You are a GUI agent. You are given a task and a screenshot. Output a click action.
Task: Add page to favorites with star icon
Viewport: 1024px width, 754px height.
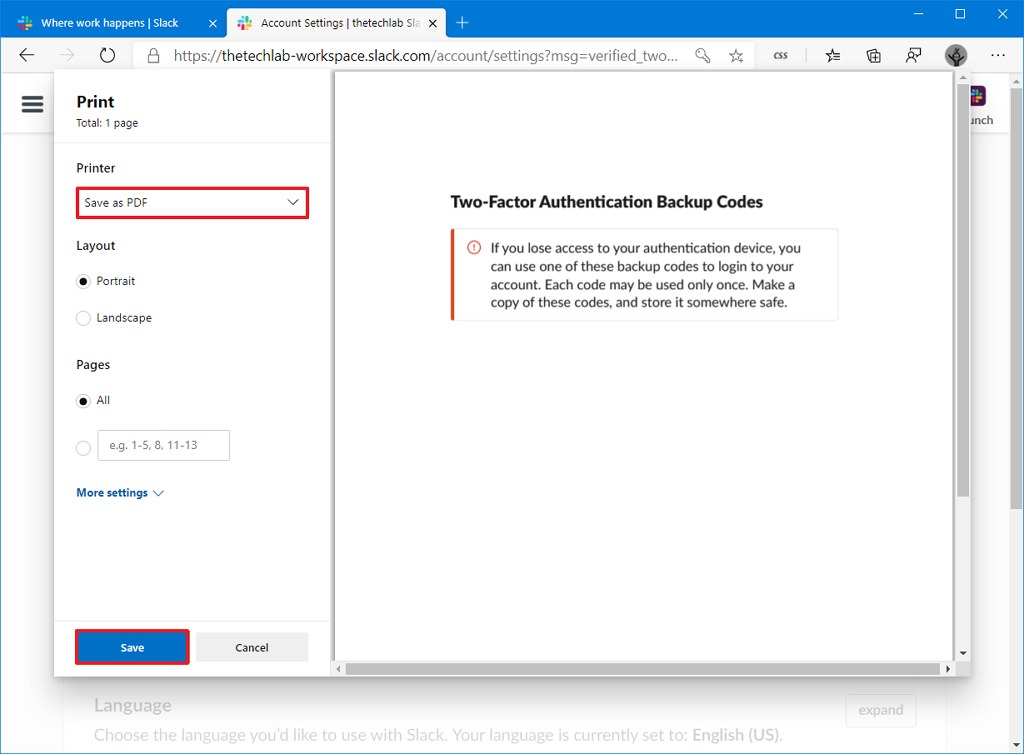tap(736, 56)
